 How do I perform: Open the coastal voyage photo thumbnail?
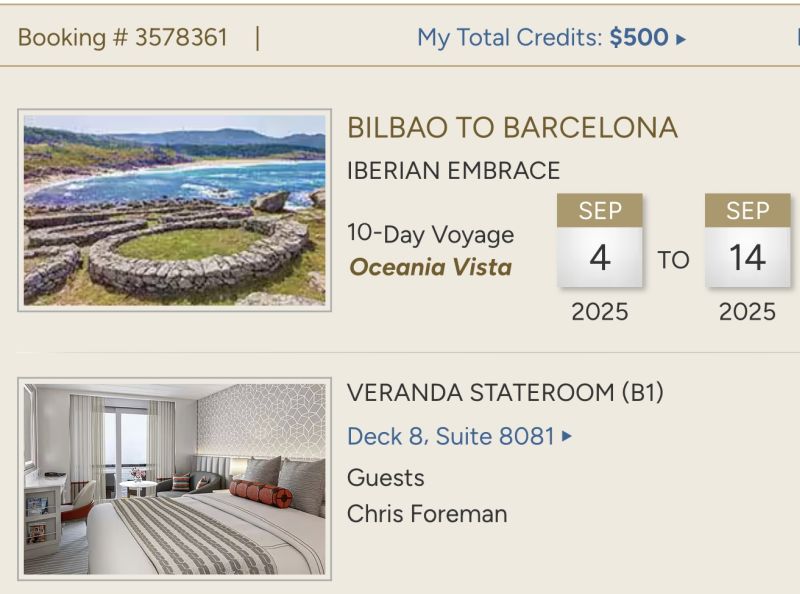pos(175,209)
